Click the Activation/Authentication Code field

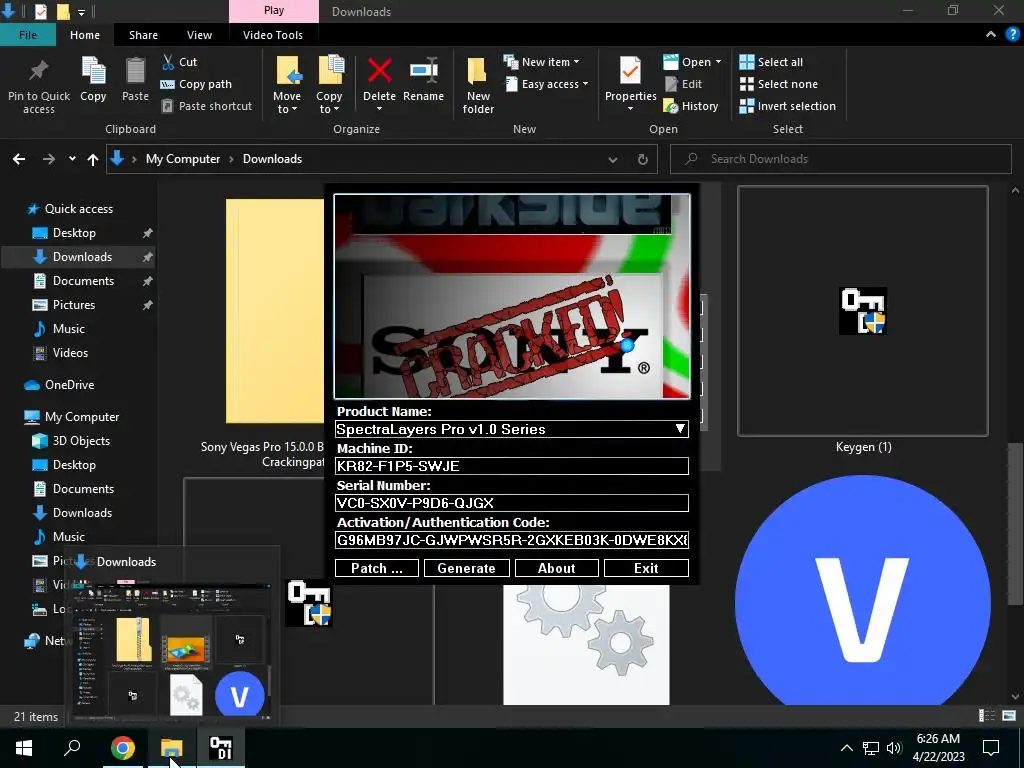tap(512, 540)
